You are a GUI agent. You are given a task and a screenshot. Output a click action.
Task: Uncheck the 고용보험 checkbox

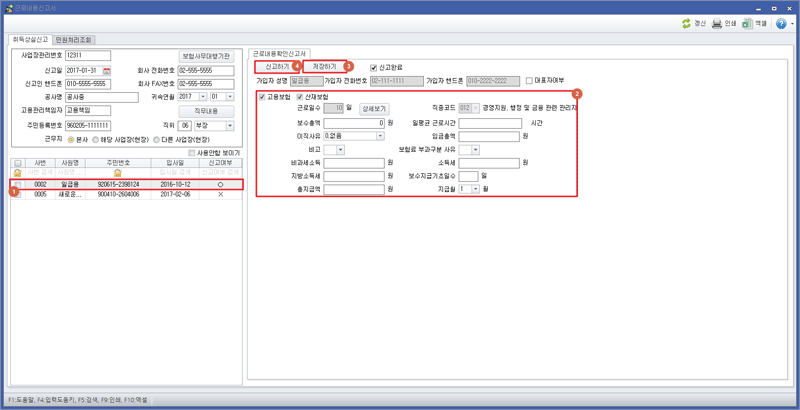[263, 97]
